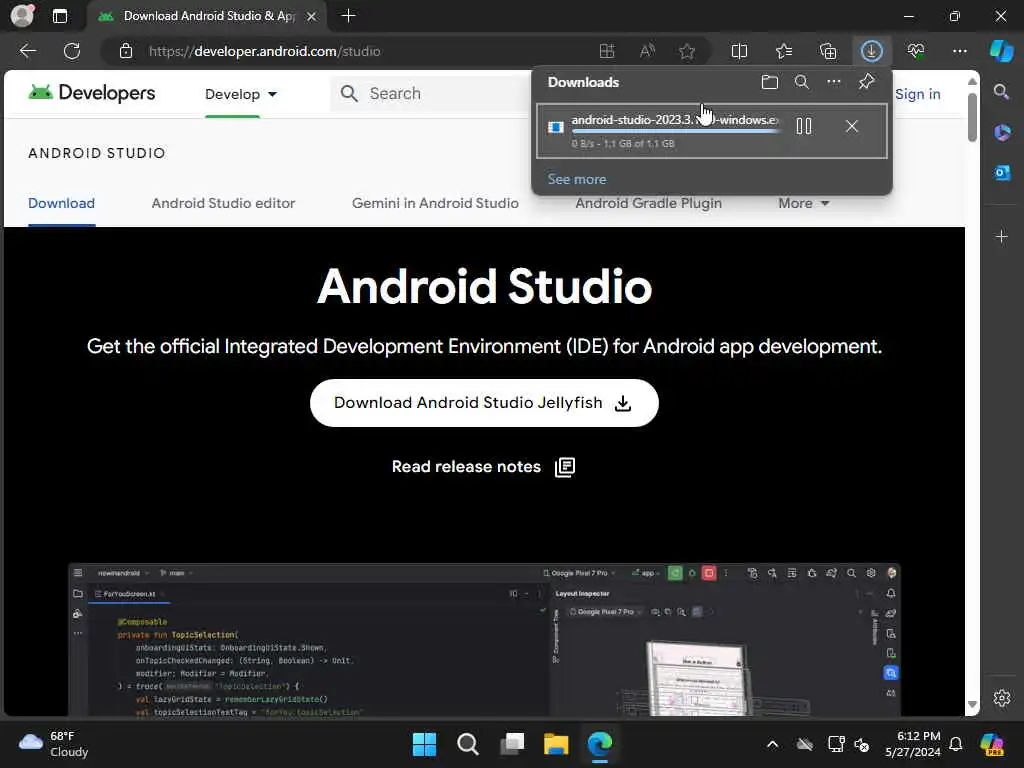Viewport: 1024px width, 768px height.
Task: Cancel the android-studio download
Action: (x=852, y=126)
